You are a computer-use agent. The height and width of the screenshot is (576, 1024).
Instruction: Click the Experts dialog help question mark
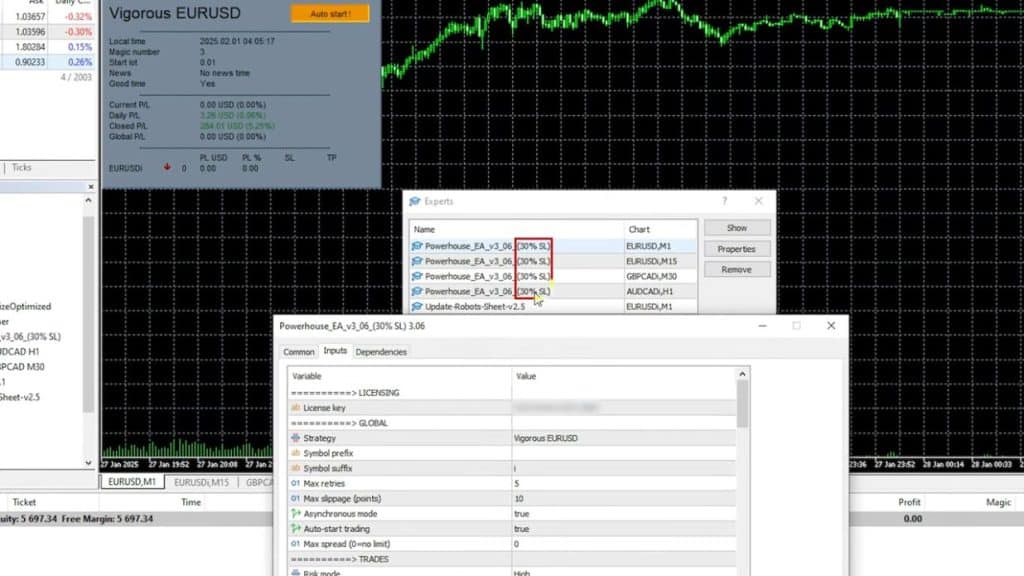coord(725,201)
